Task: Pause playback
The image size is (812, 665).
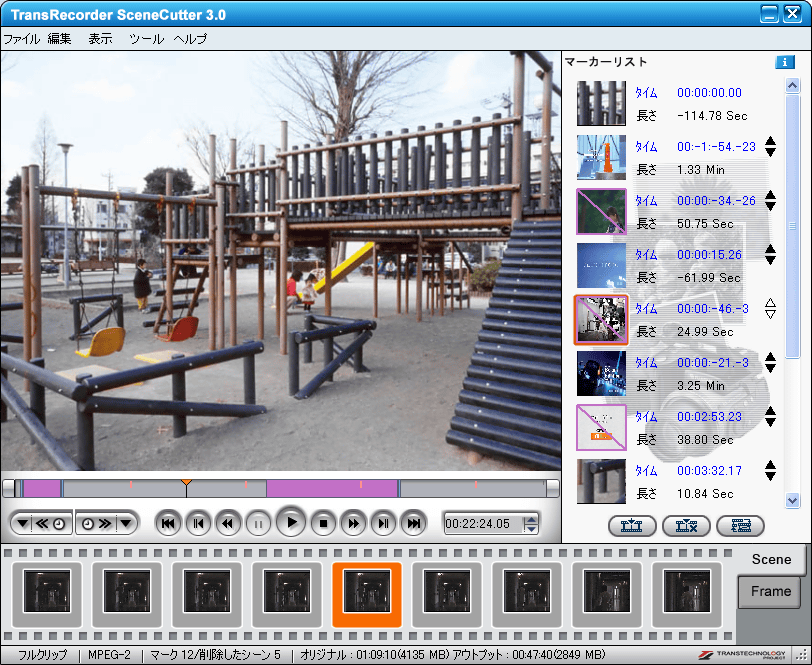Action: (x=258, y=524)
